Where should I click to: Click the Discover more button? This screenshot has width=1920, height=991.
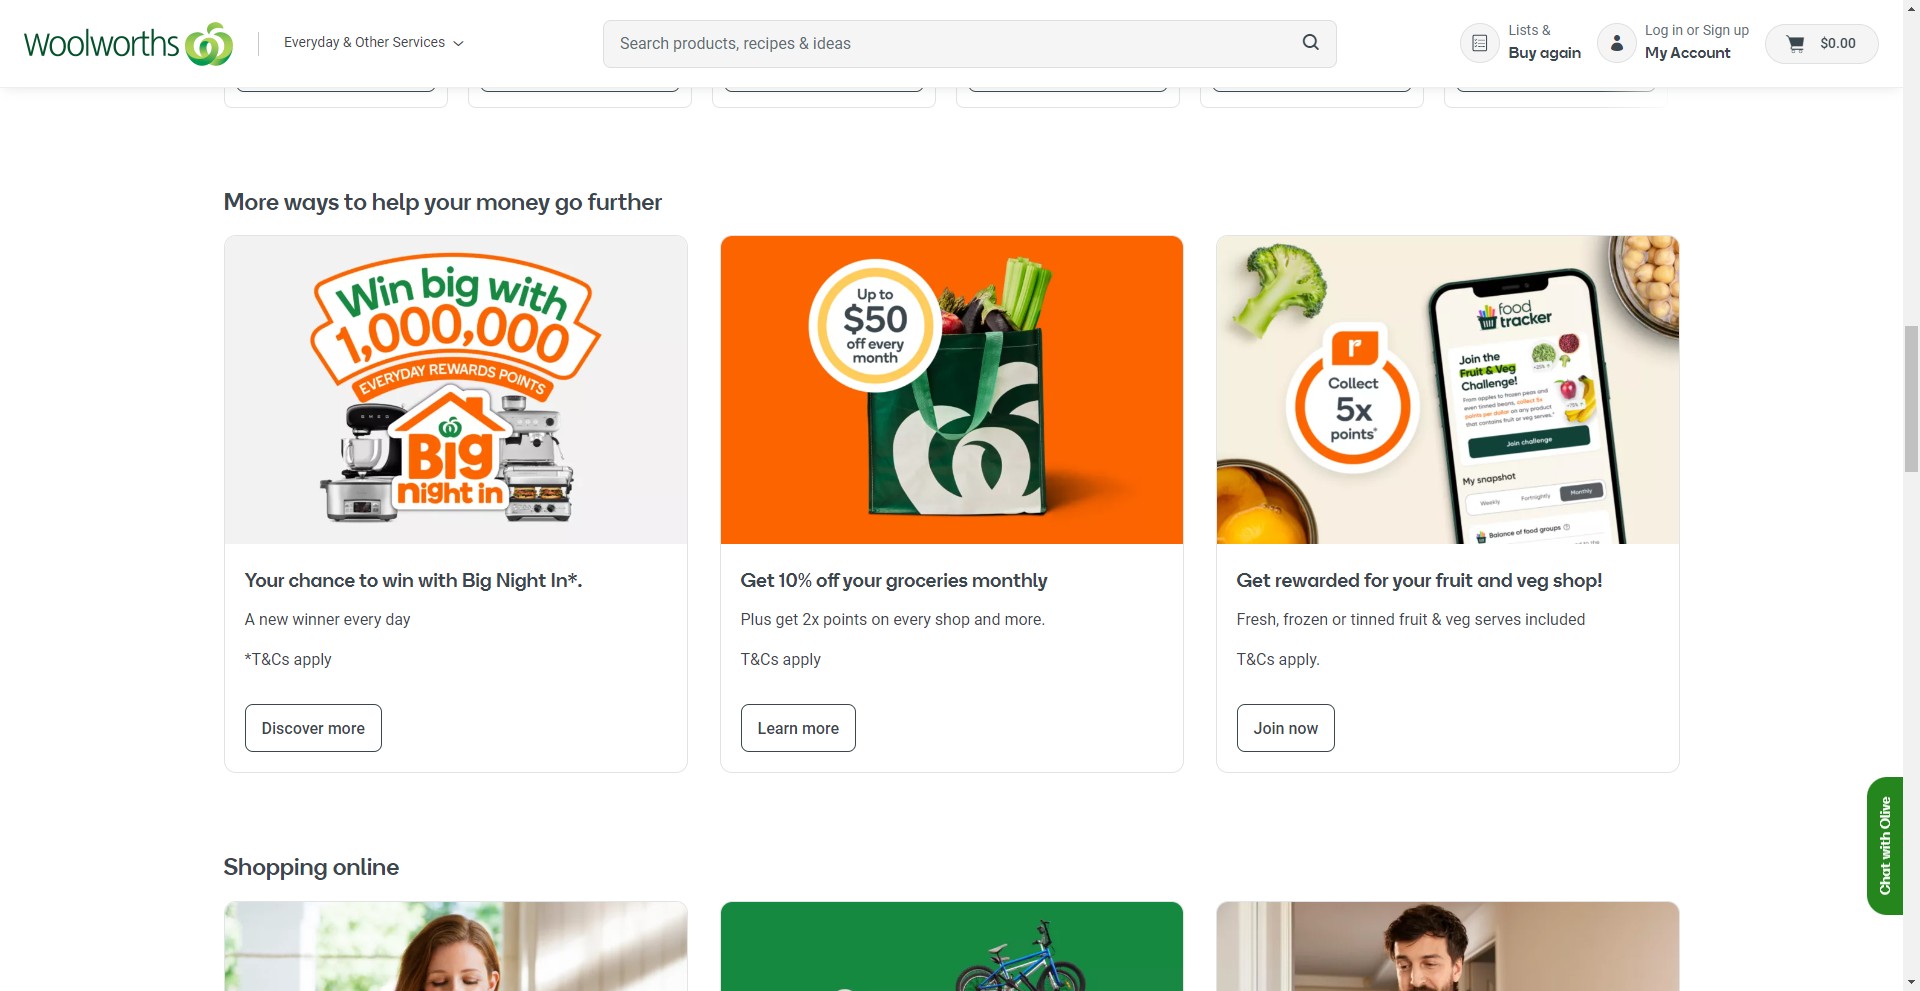point(313,728)
